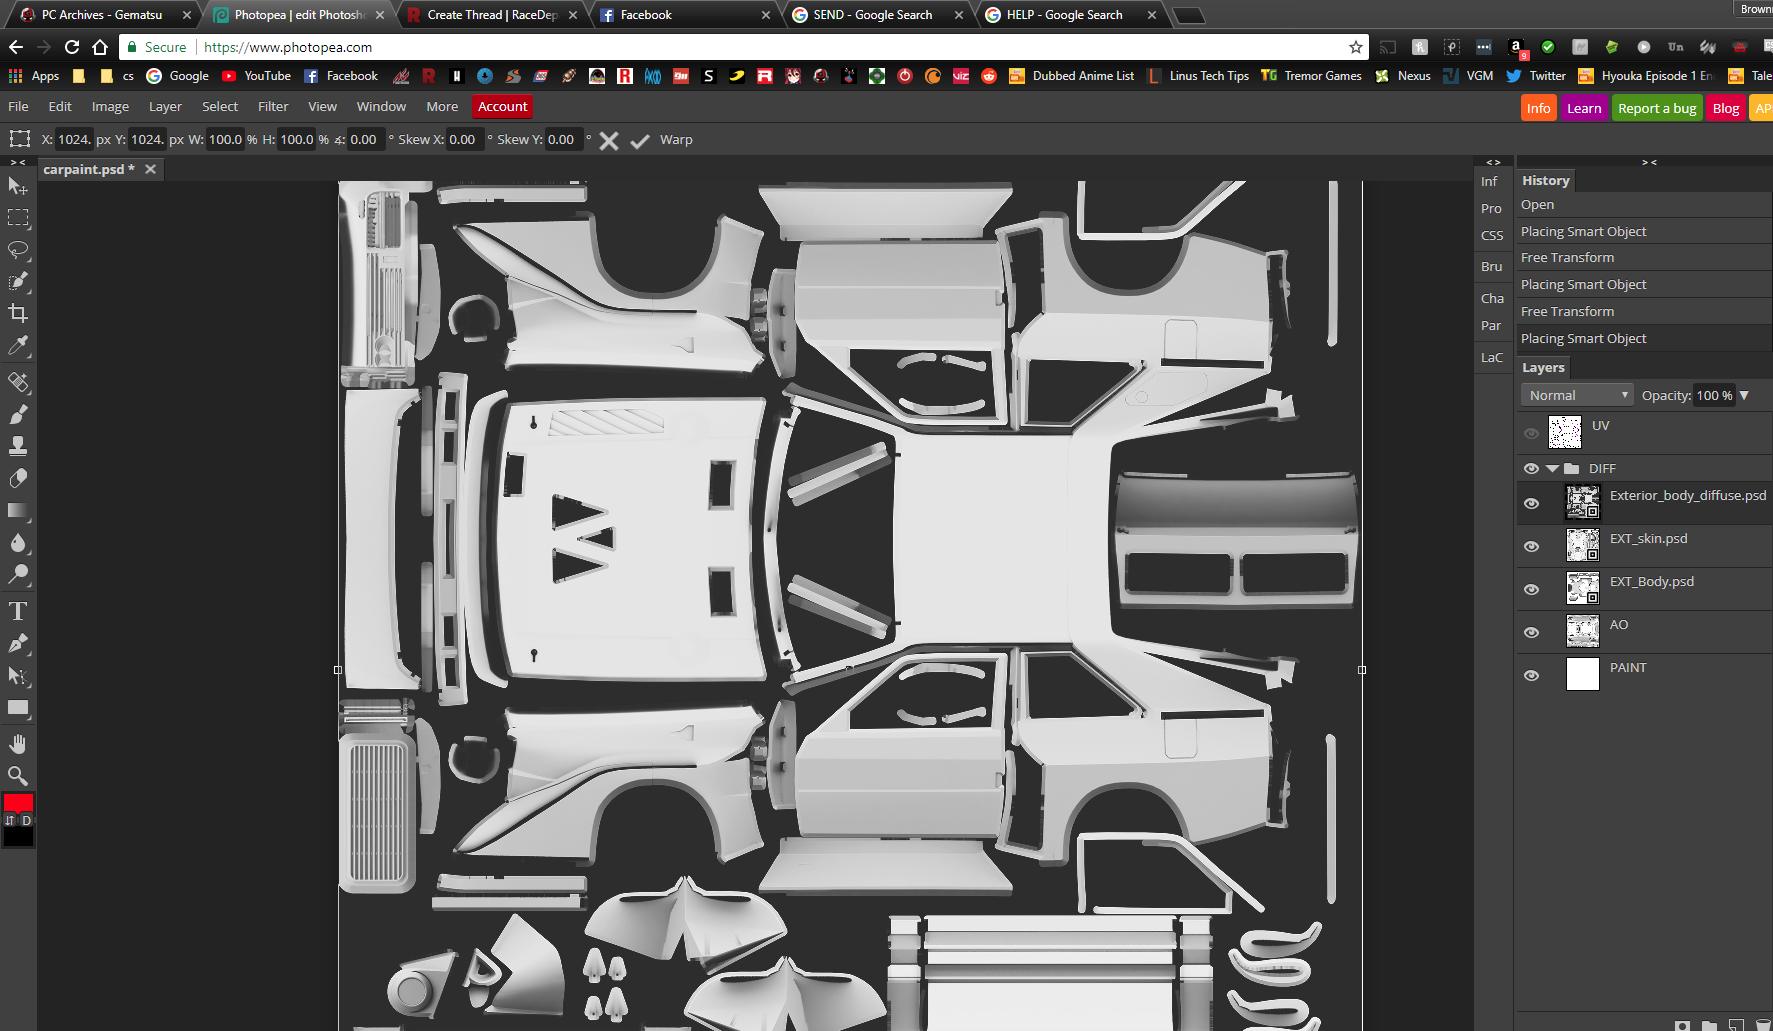The image size is (1773, 1031).
Task: Select the Path Select tool
Action: tap(18, 675)
